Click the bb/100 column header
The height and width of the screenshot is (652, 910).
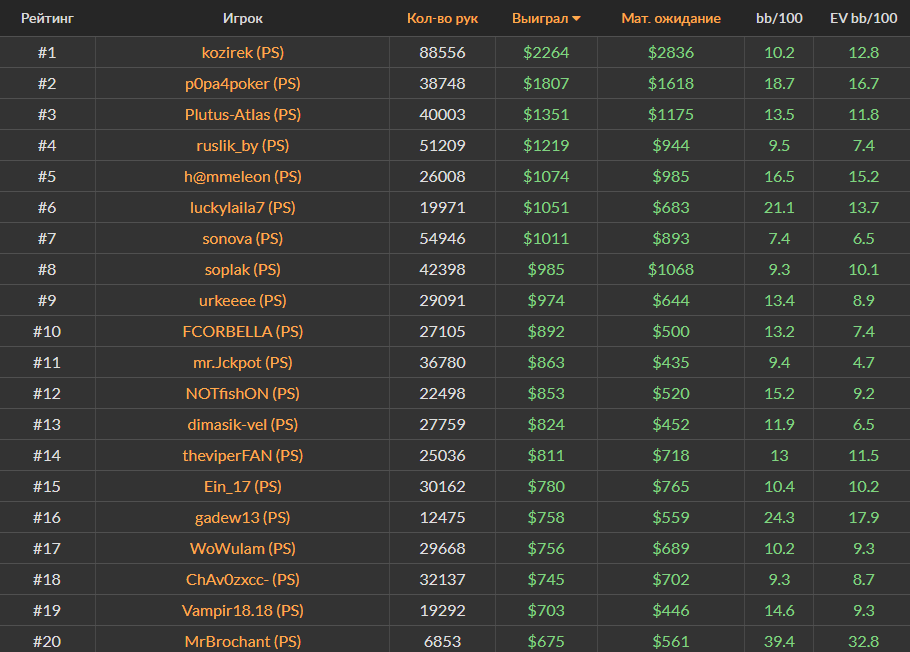pyautogui.click(x=778, y=18)
